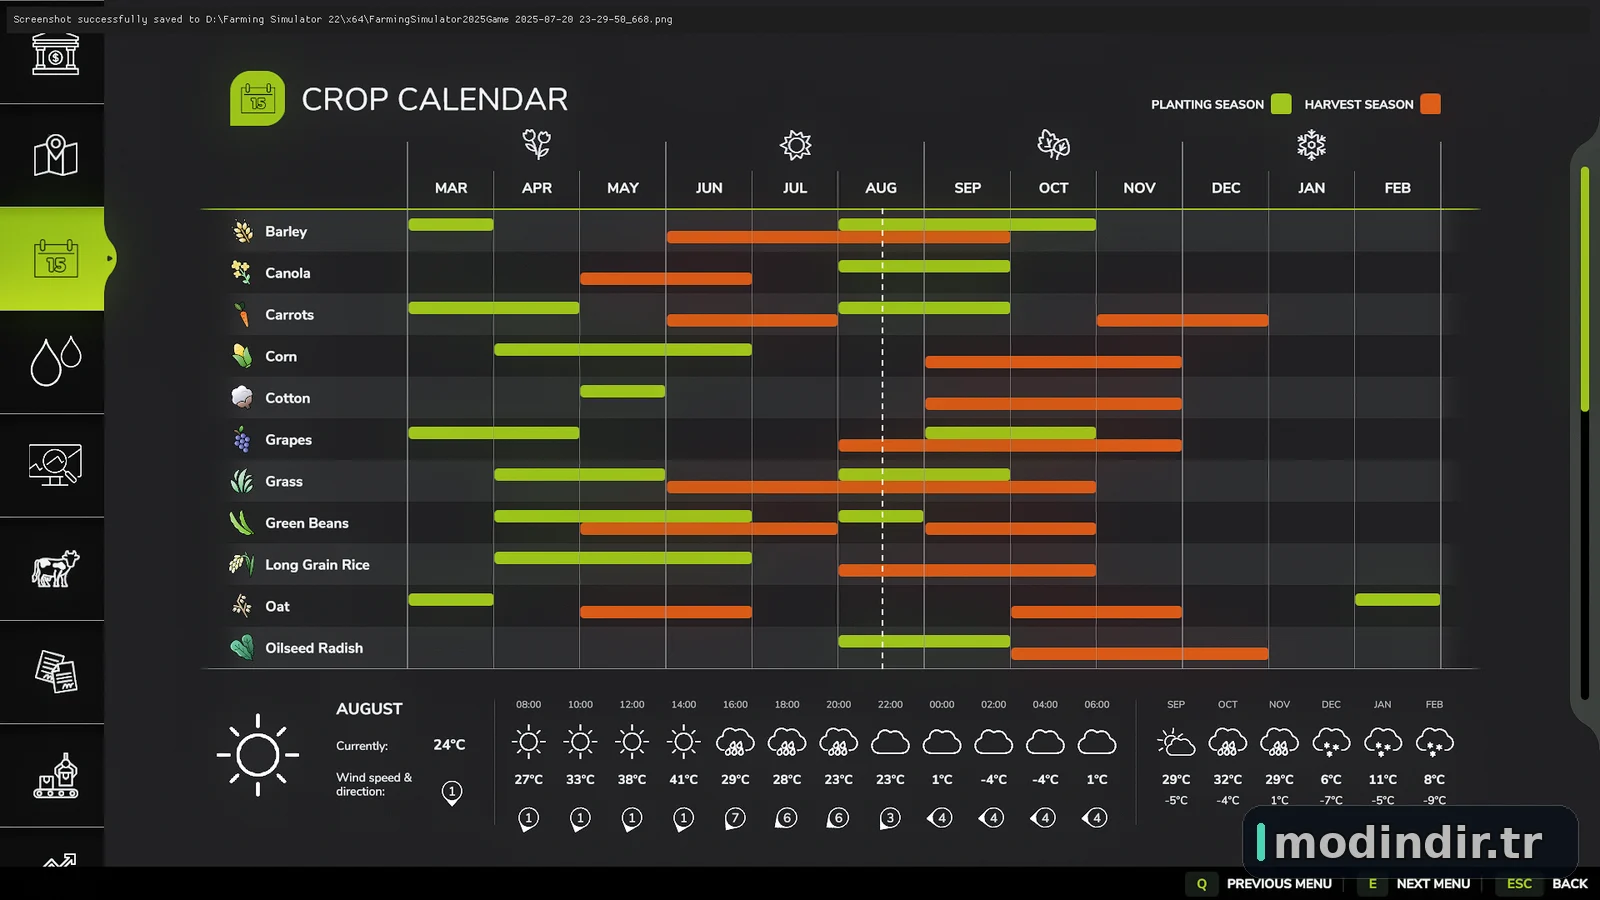The image size is (1600, 900).
Task: Open the animals cow sidebar icon
Action: point(55,569)
